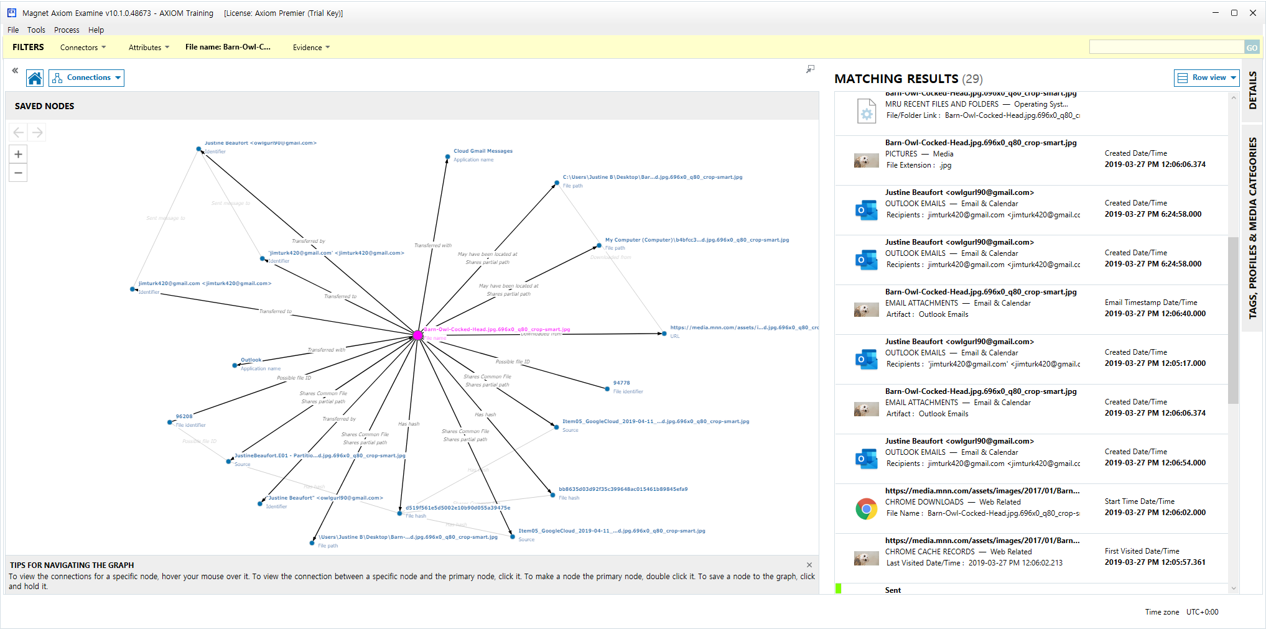Select the Chrome Cache Records result text

point(982,551)
